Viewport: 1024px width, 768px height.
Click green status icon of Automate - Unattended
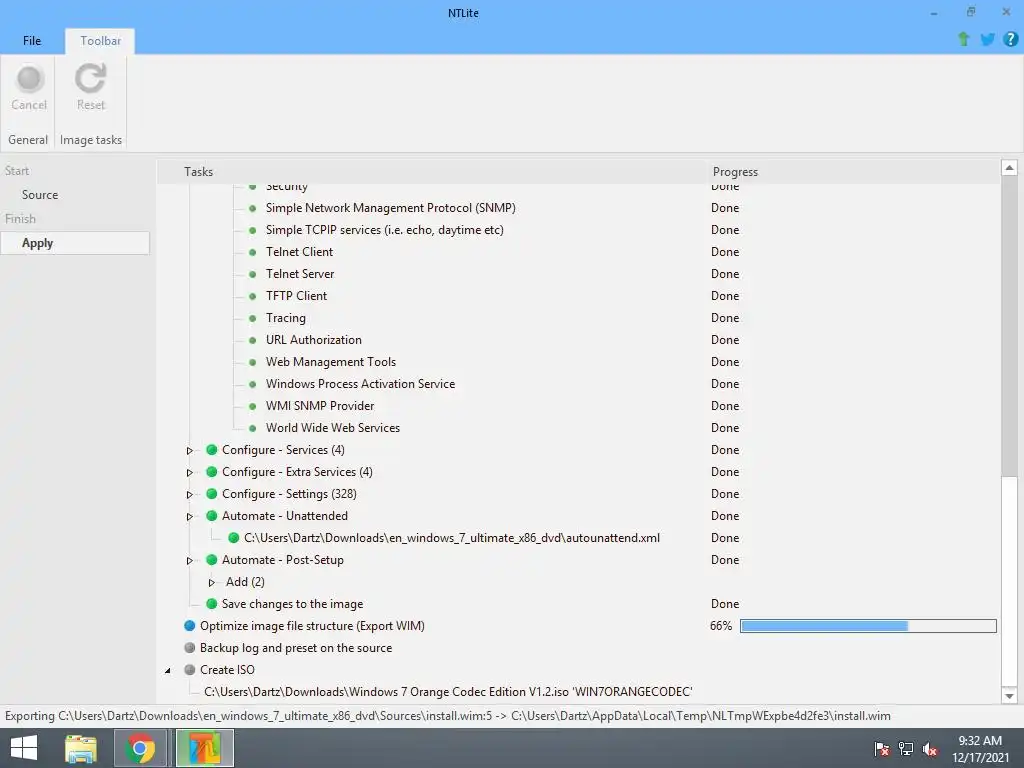[x=212, y=516]
